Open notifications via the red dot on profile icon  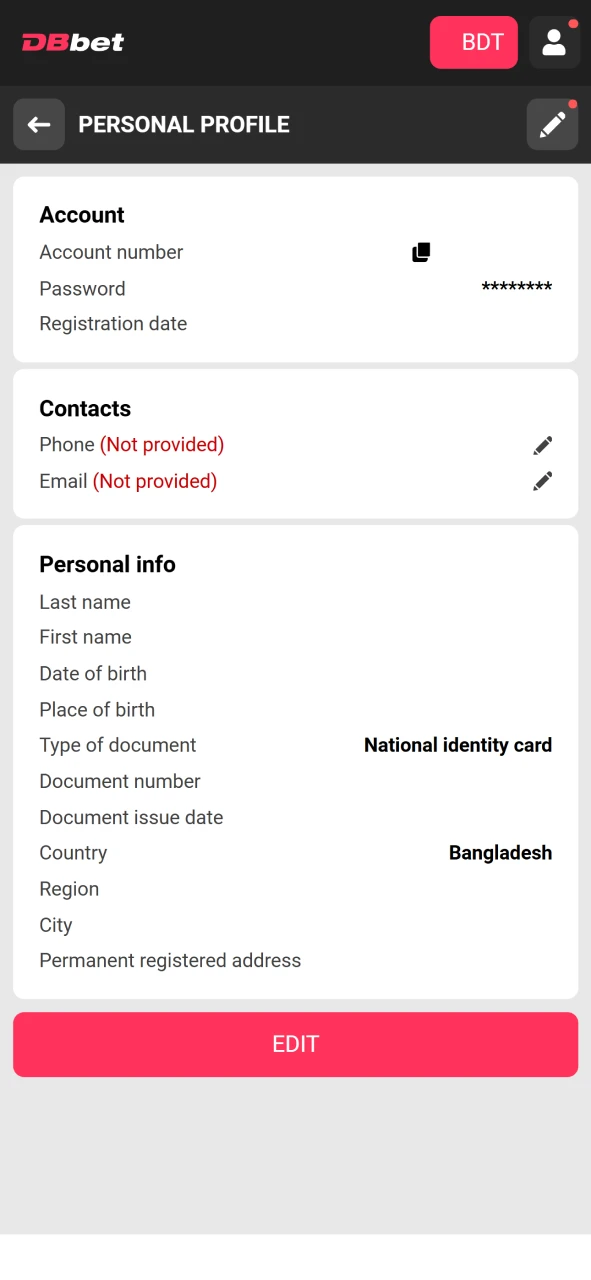574,22
